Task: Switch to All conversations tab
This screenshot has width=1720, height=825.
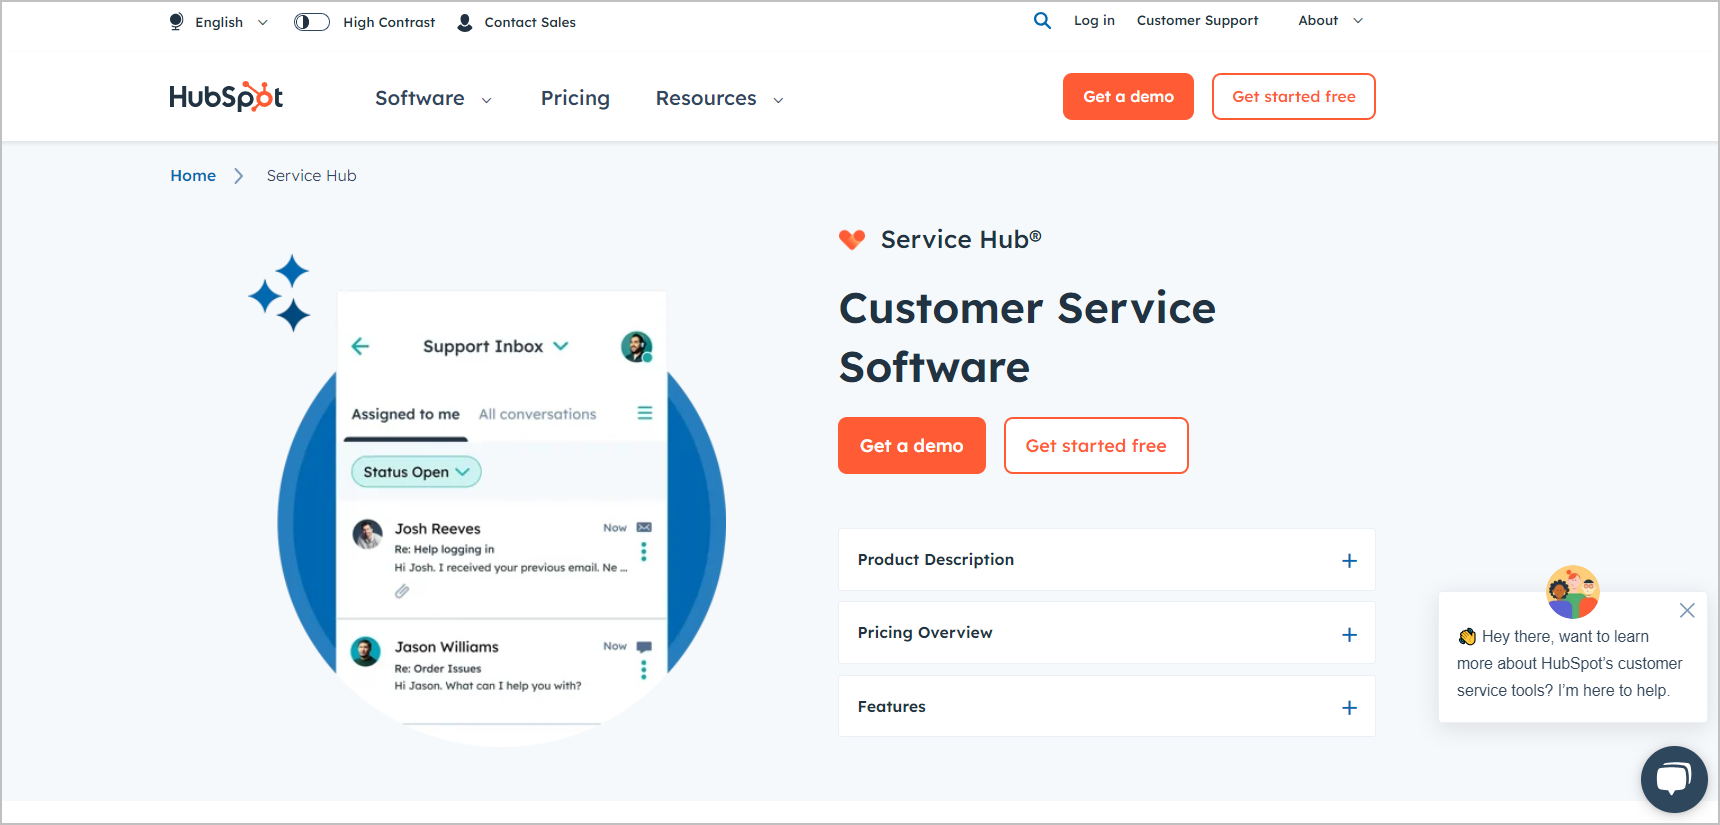Action: [537, 414]
